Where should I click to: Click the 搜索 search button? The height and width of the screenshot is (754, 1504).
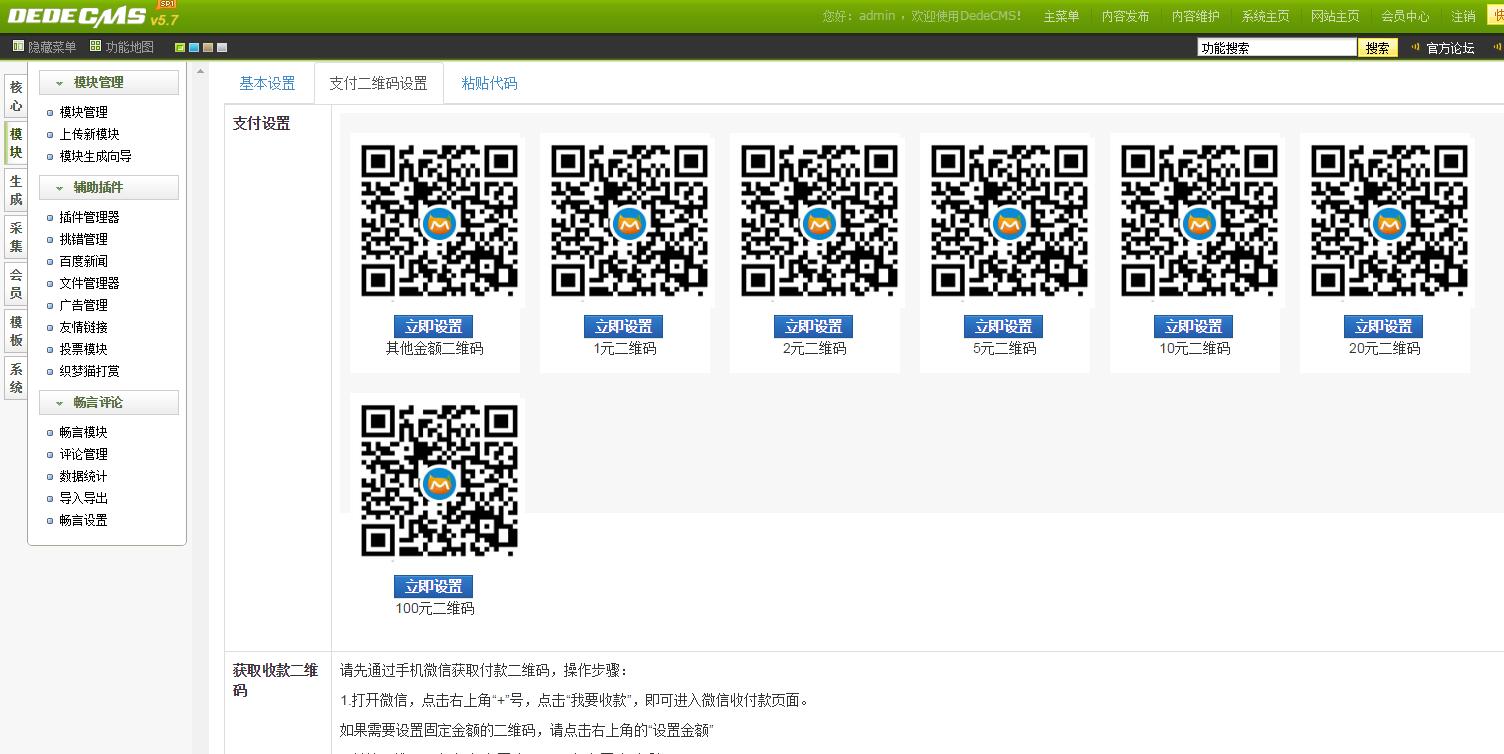click(1378, 47)
